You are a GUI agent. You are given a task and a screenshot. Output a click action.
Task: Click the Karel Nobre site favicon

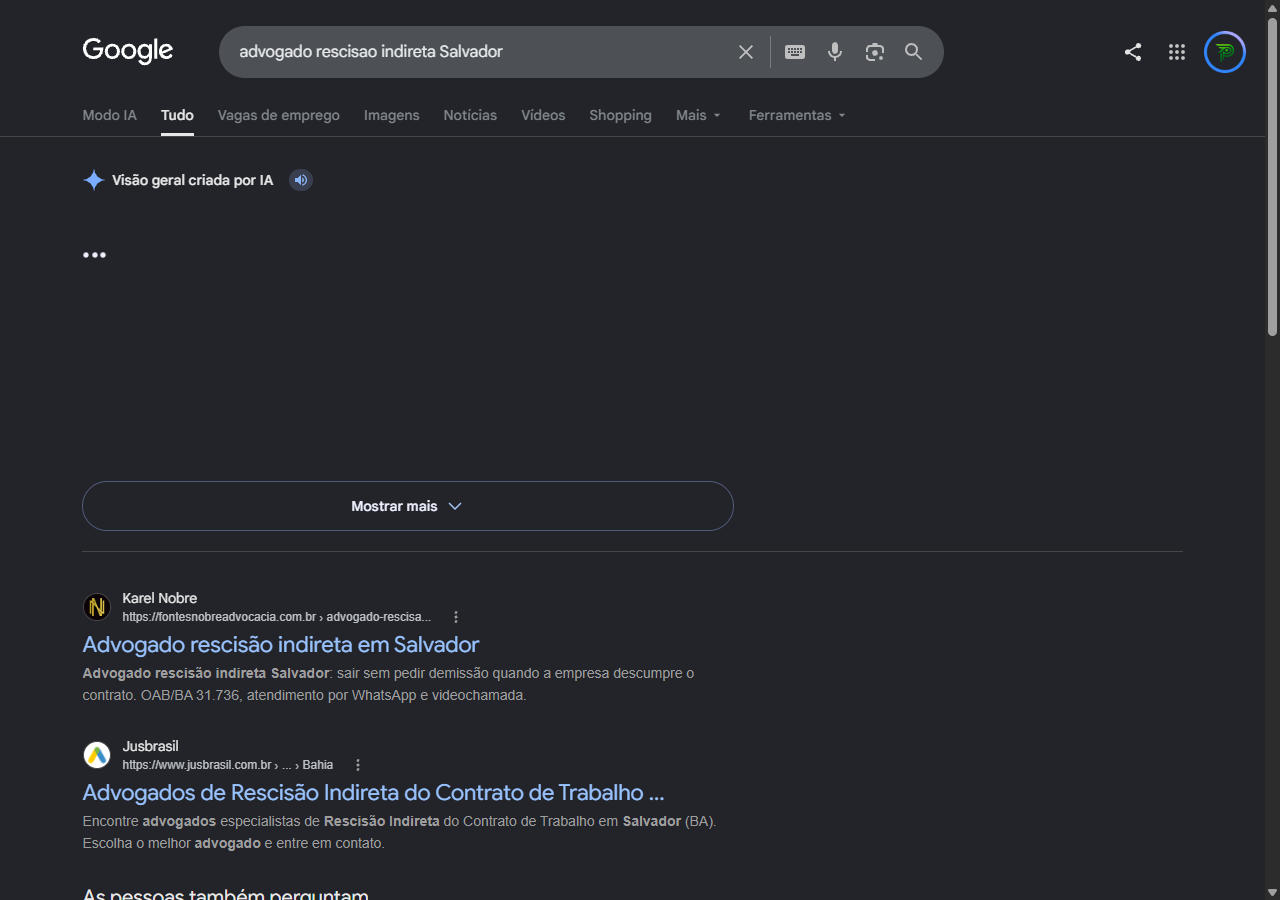click(97, 607)
